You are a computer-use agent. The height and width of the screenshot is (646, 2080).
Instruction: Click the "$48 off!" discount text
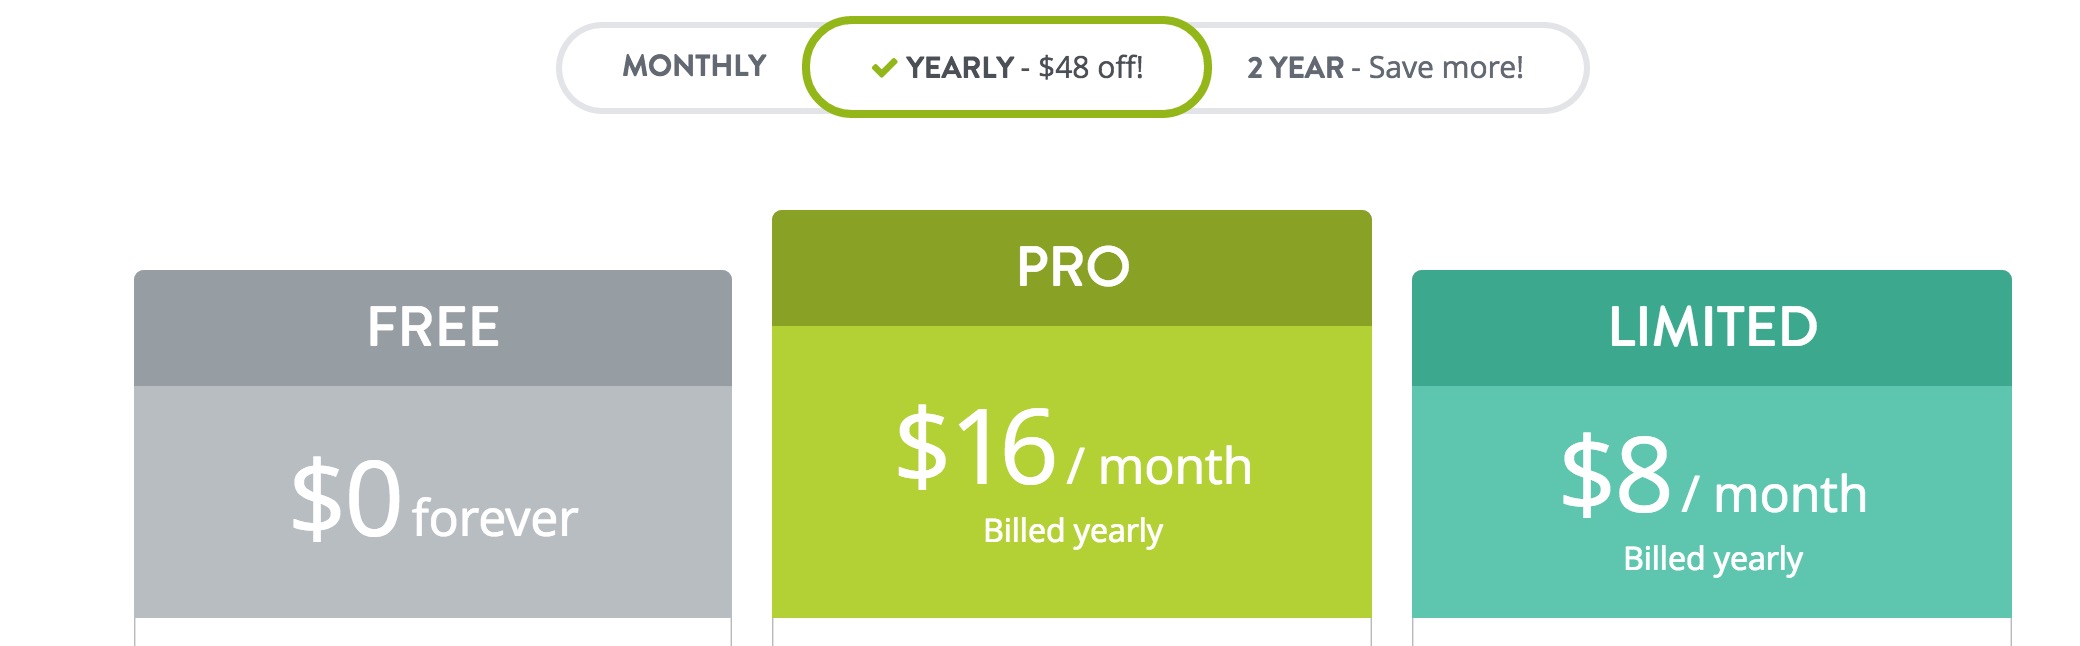click(1090, 67)
